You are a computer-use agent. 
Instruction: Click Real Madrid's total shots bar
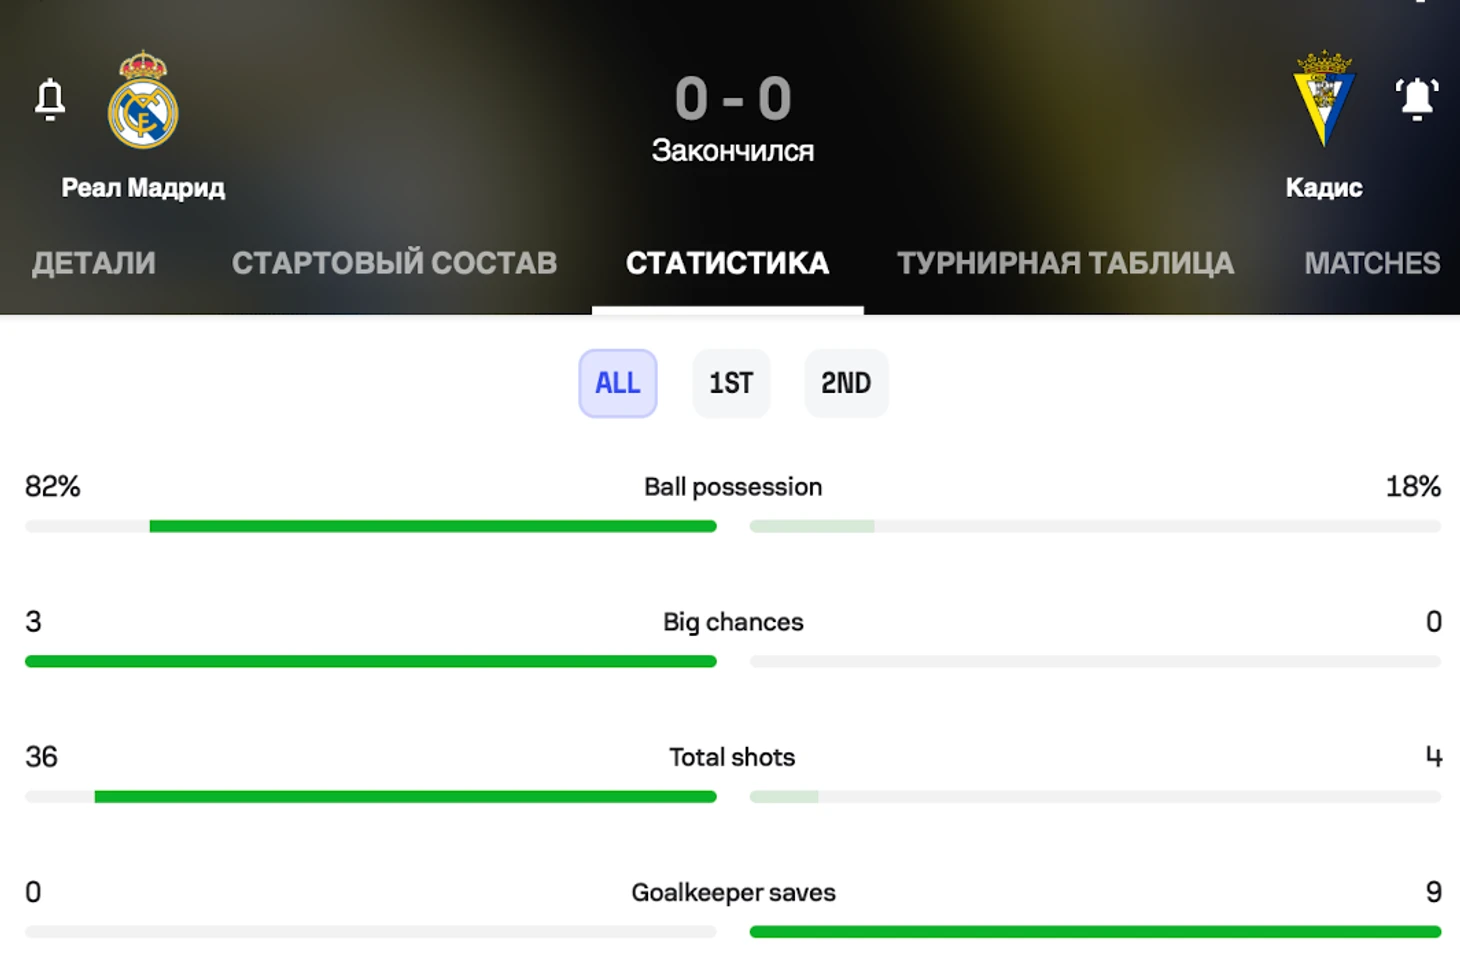click(x=405, y=797)
